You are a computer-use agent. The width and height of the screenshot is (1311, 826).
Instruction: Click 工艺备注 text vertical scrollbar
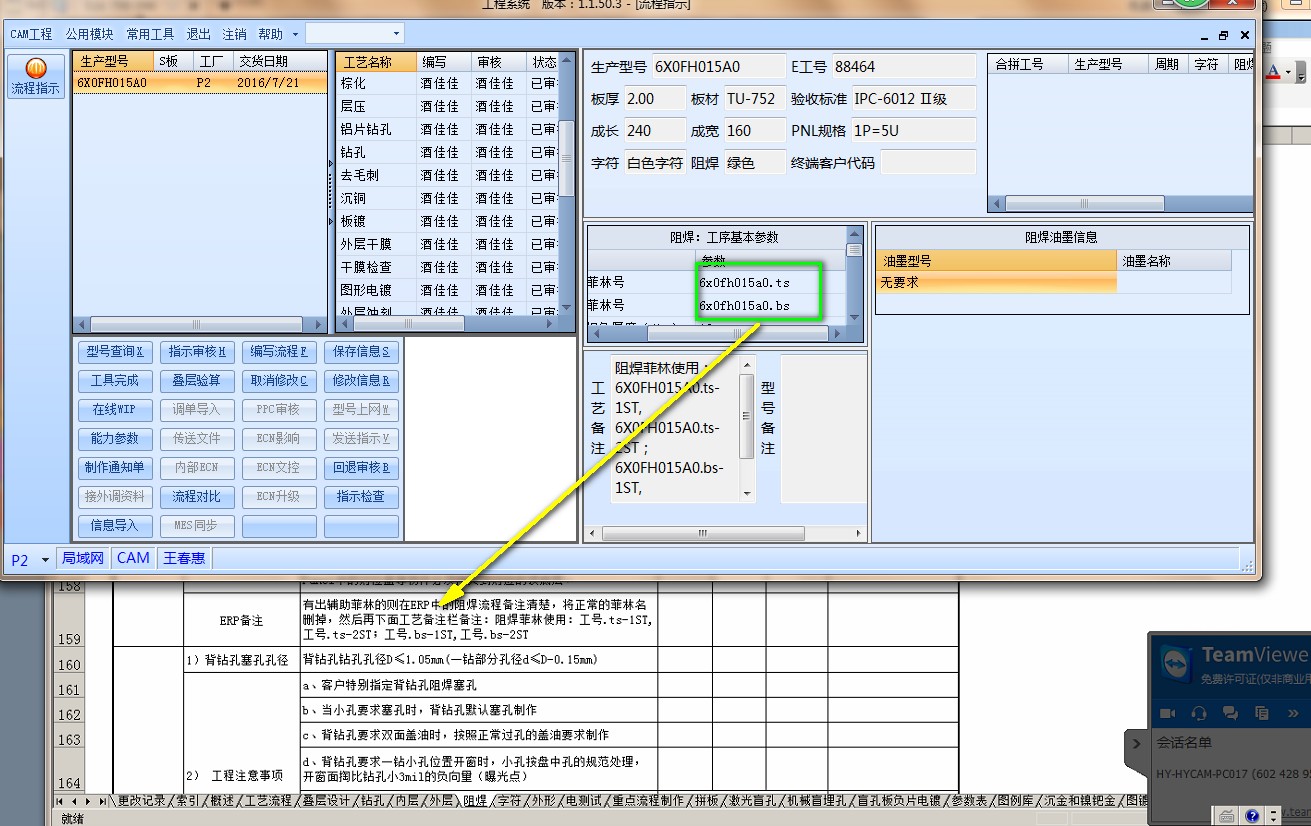(x=746, y=430)
